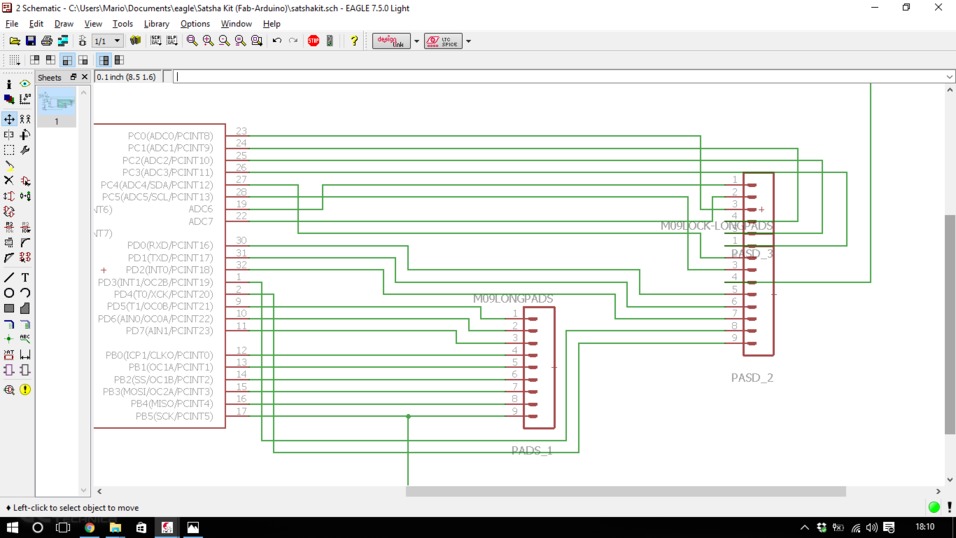Screen dimensions: 956x538
Task: Select the Add part tool
Action: click(25, 181)
